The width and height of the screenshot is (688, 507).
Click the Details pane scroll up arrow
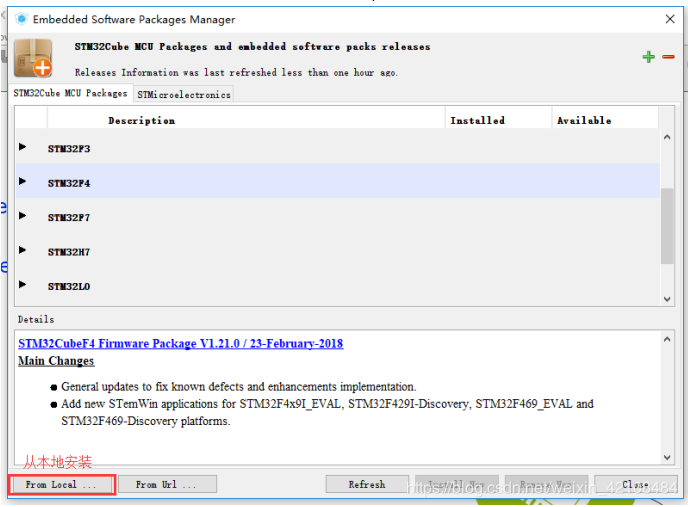coord(667,339)
